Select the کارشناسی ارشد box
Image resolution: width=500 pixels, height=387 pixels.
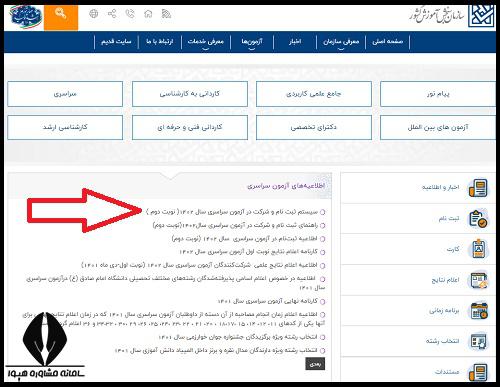click(x=65, y=127)
